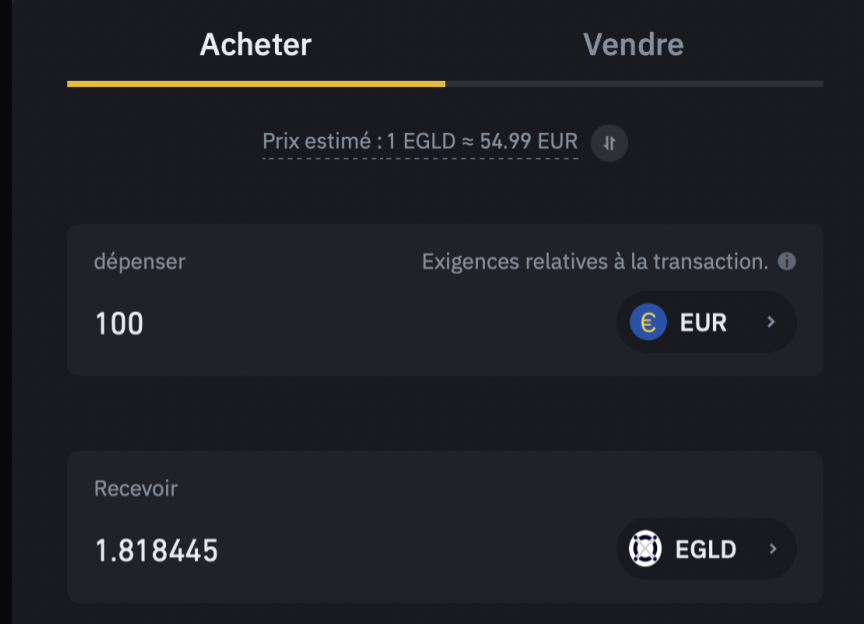The width and height of the screenshot is (864, 624).
Task: Switch to the Vendre tab
Action: pos(633,44)
